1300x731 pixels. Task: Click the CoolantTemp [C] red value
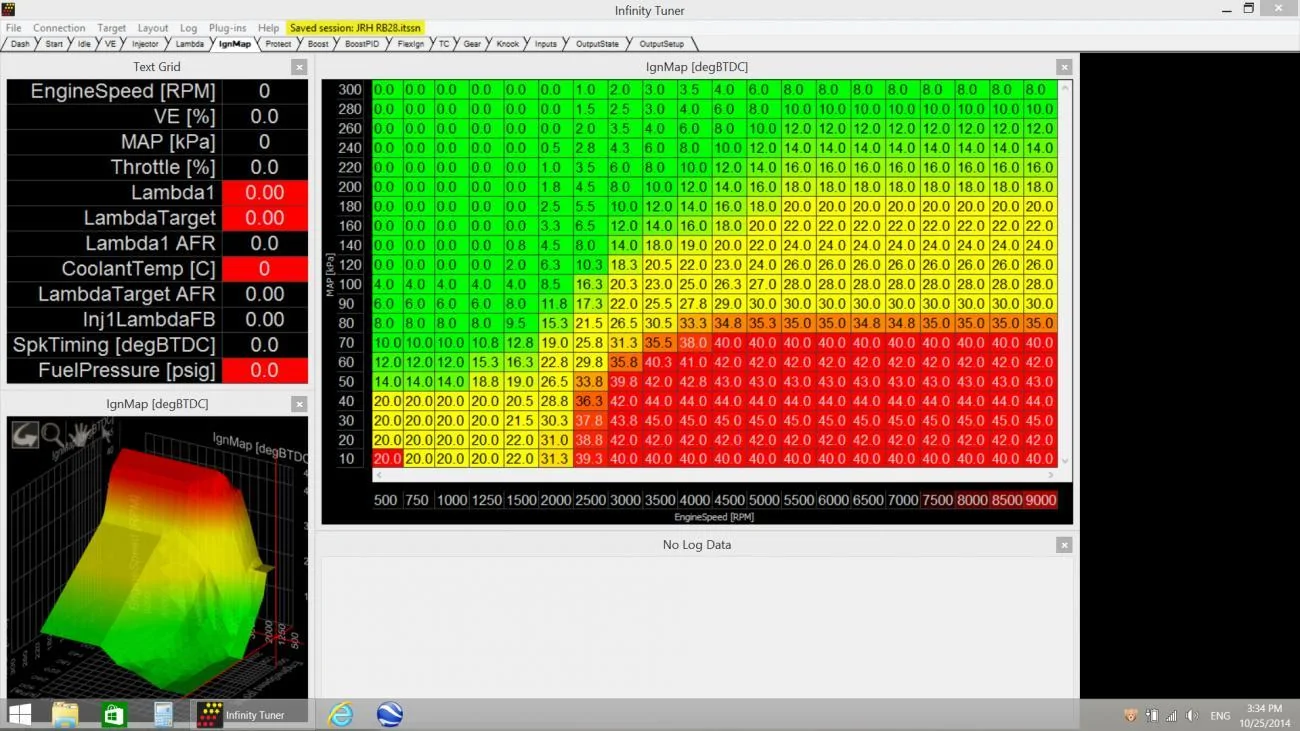click(x=265, y=269)
